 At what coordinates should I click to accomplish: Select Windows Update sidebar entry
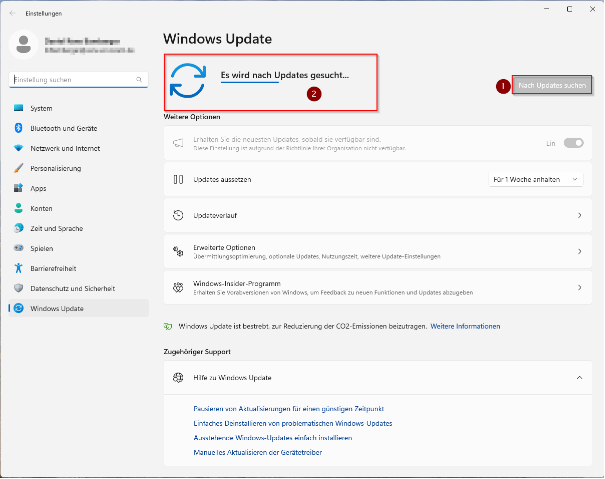(78, 308)
